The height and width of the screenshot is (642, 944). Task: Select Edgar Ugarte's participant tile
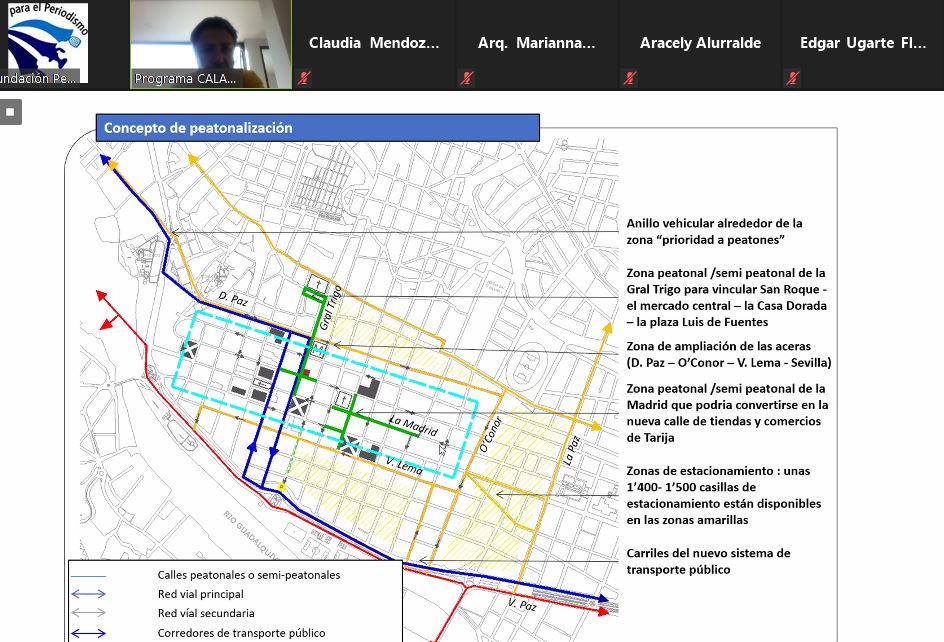pos(862,44)
